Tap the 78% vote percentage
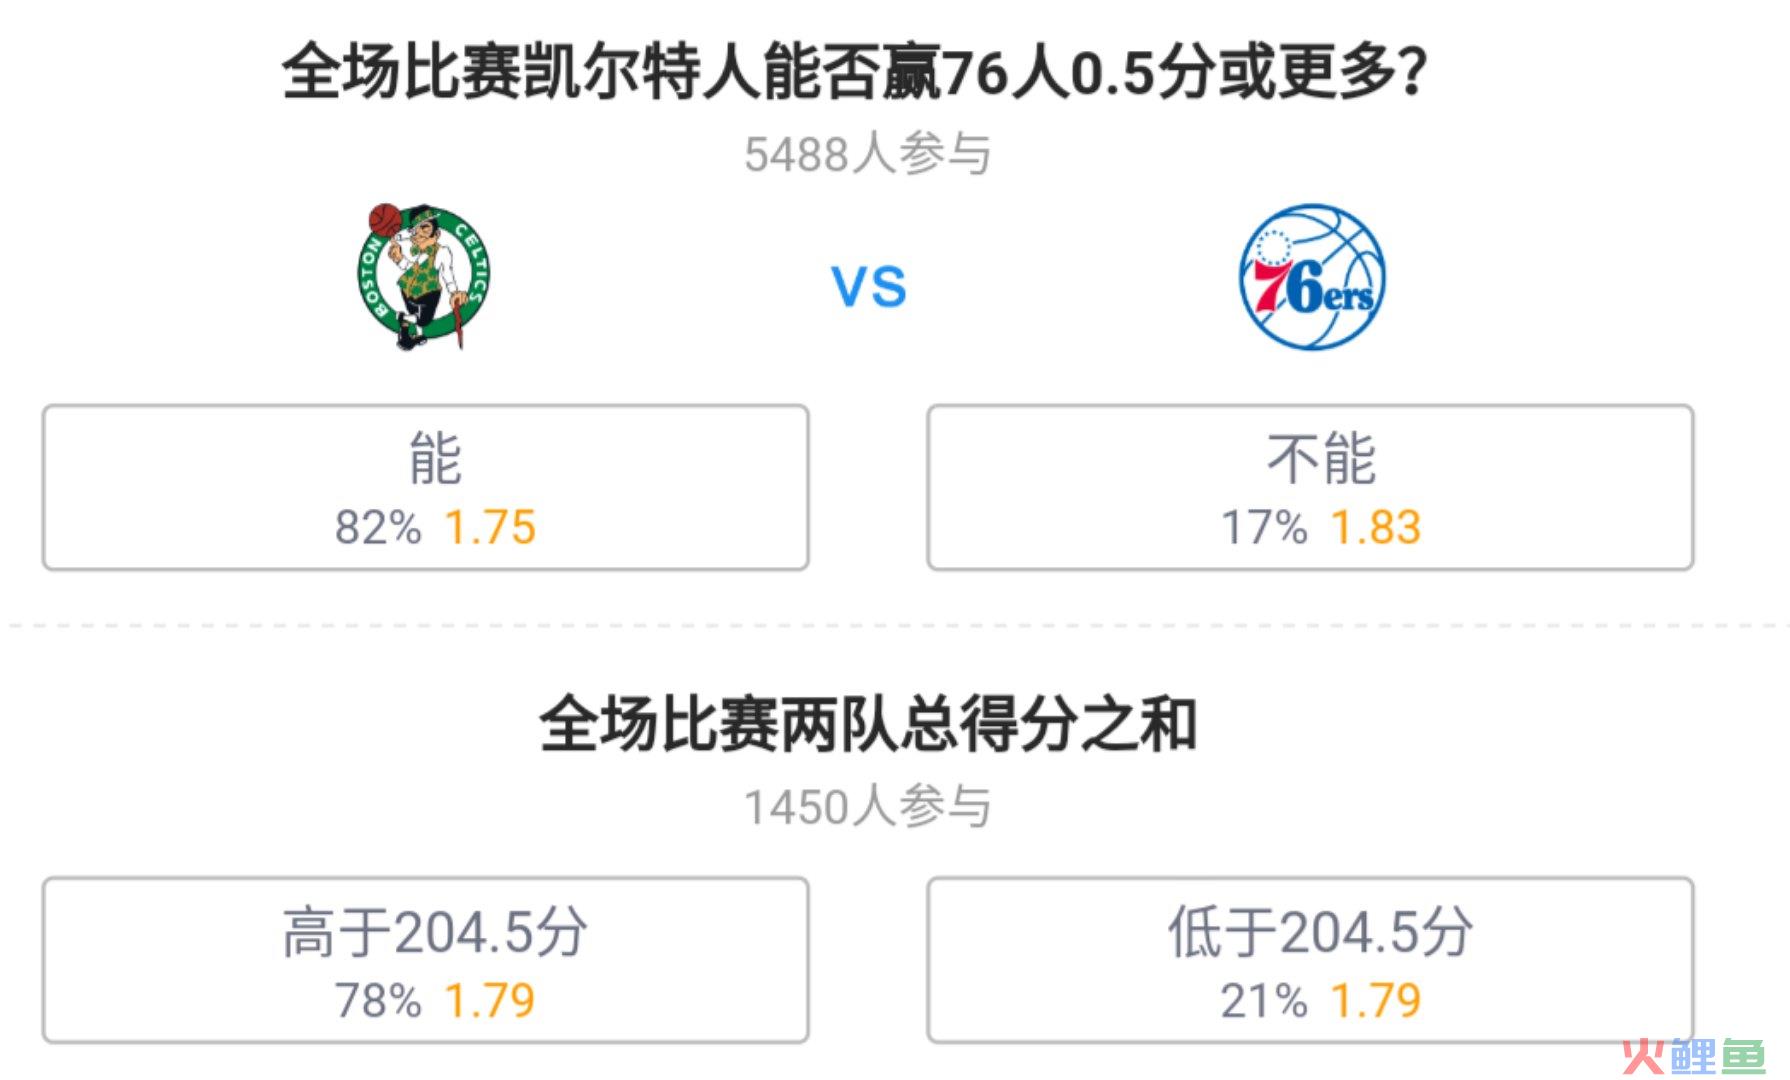The width and height of the screenshot is (1790, 1080). 378,1000
